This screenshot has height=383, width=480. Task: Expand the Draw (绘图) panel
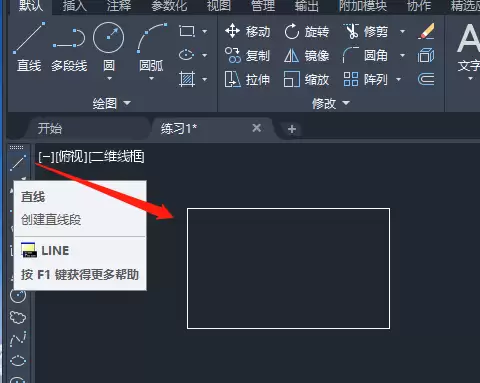[112, 104]
